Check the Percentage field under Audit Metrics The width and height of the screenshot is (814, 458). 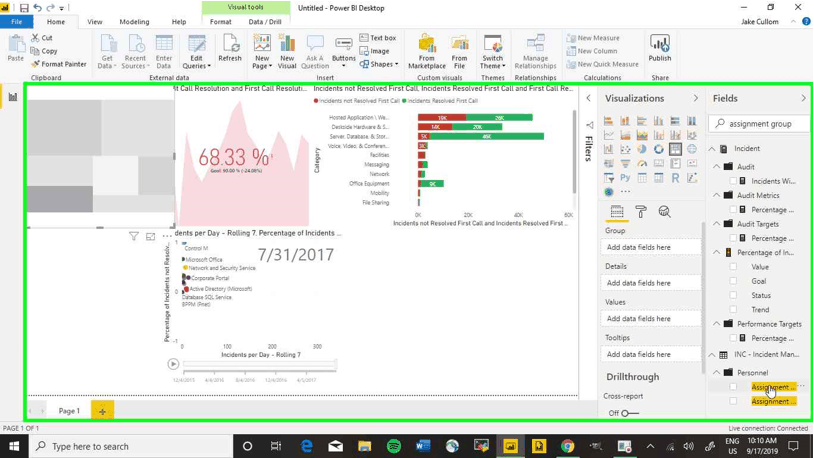[733, 210]
